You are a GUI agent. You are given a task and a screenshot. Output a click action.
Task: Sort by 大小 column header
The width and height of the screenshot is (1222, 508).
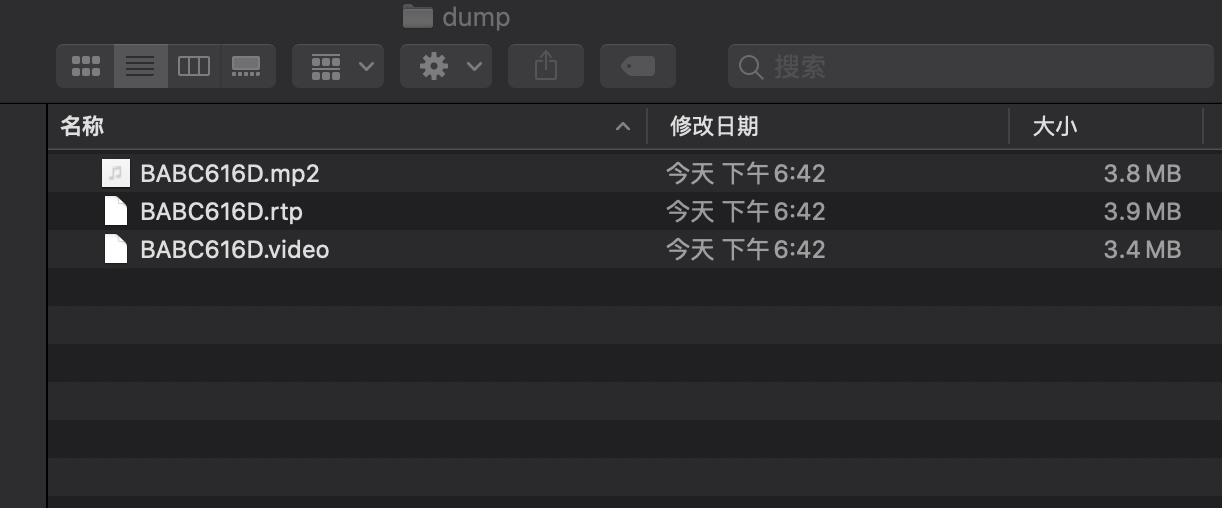(x=1054, y=126)
